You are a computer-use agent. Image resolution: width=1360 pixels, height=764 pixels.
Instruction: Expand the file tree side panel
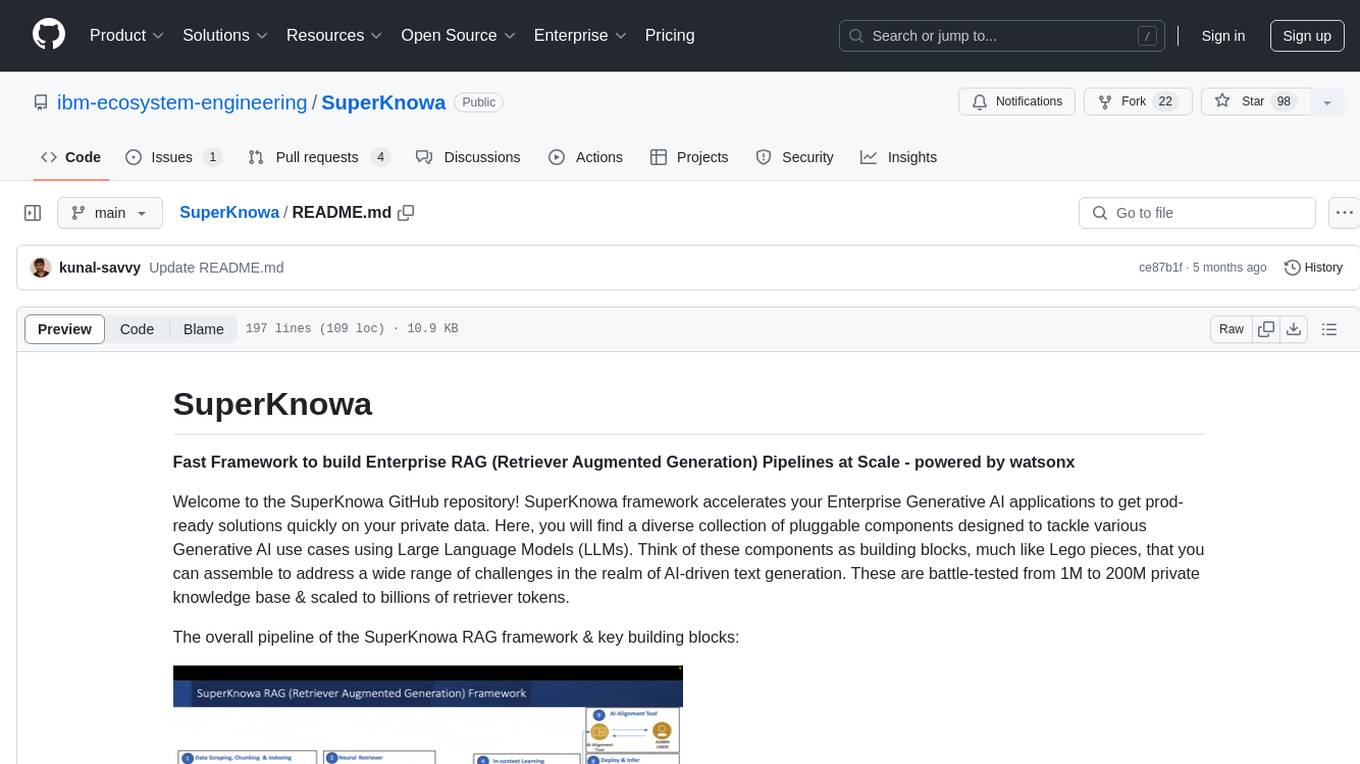(x=33, y=213)
